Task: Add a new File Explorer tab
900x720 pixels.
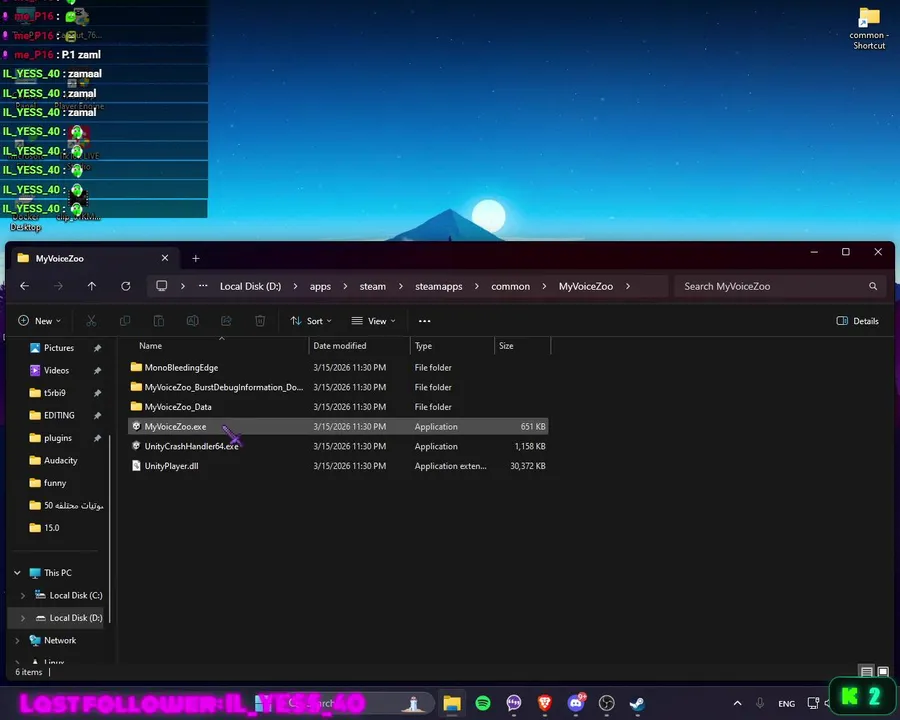Action: point(196,258)
